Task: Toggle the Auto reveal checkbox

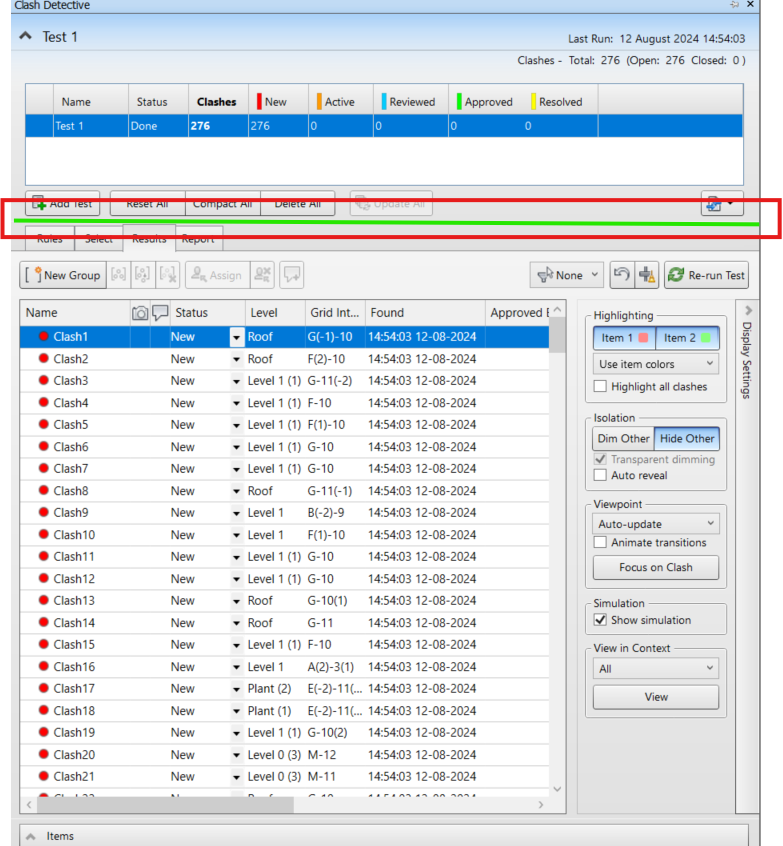Action: [x=600, y=475]
